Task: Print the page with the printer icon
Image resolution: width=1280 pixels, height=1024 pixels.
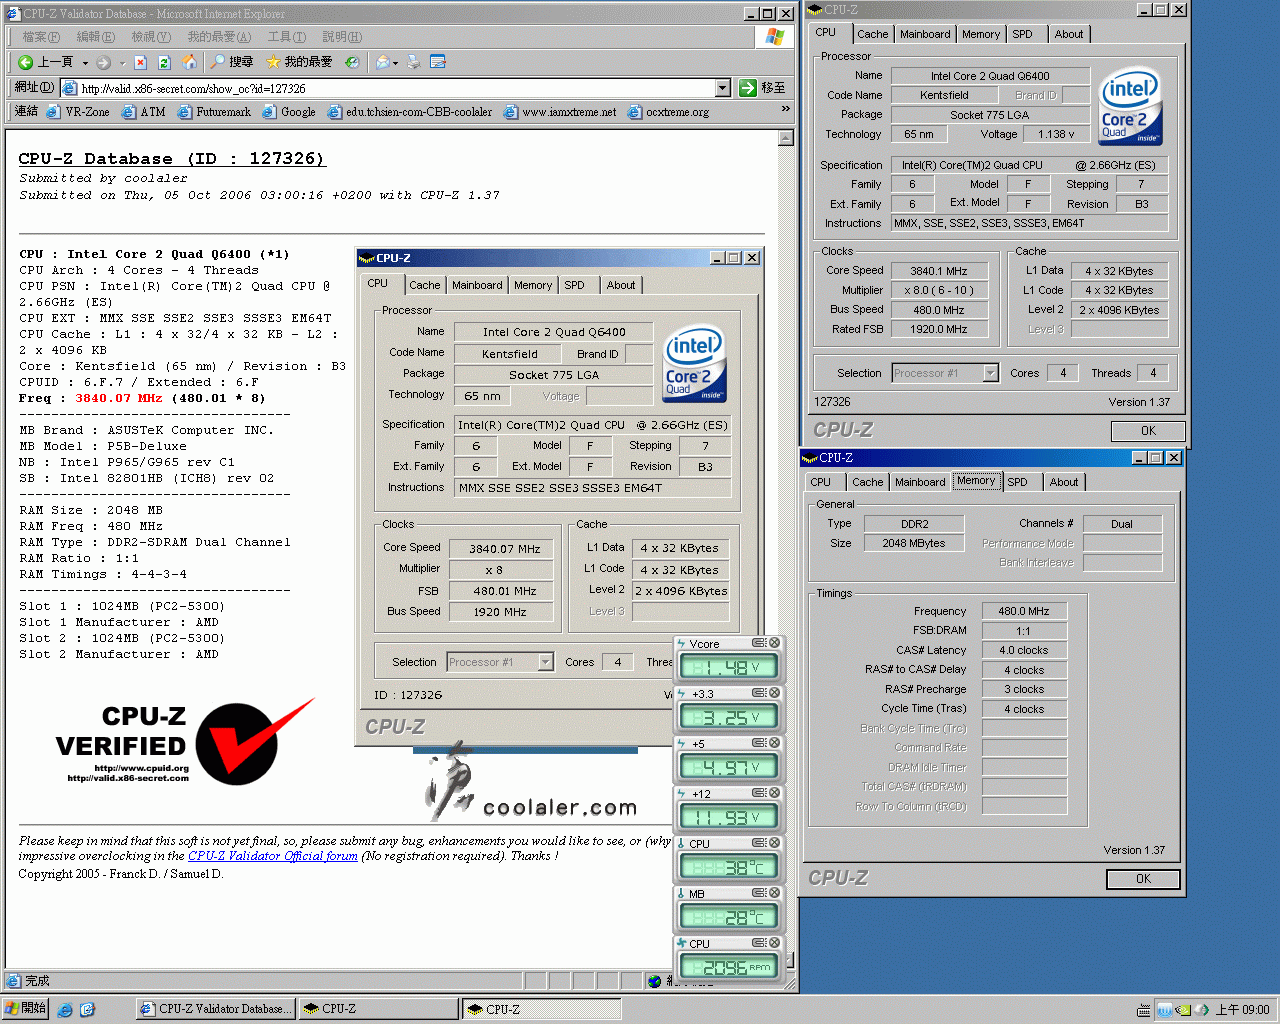Action: click(x=412, y=62)
